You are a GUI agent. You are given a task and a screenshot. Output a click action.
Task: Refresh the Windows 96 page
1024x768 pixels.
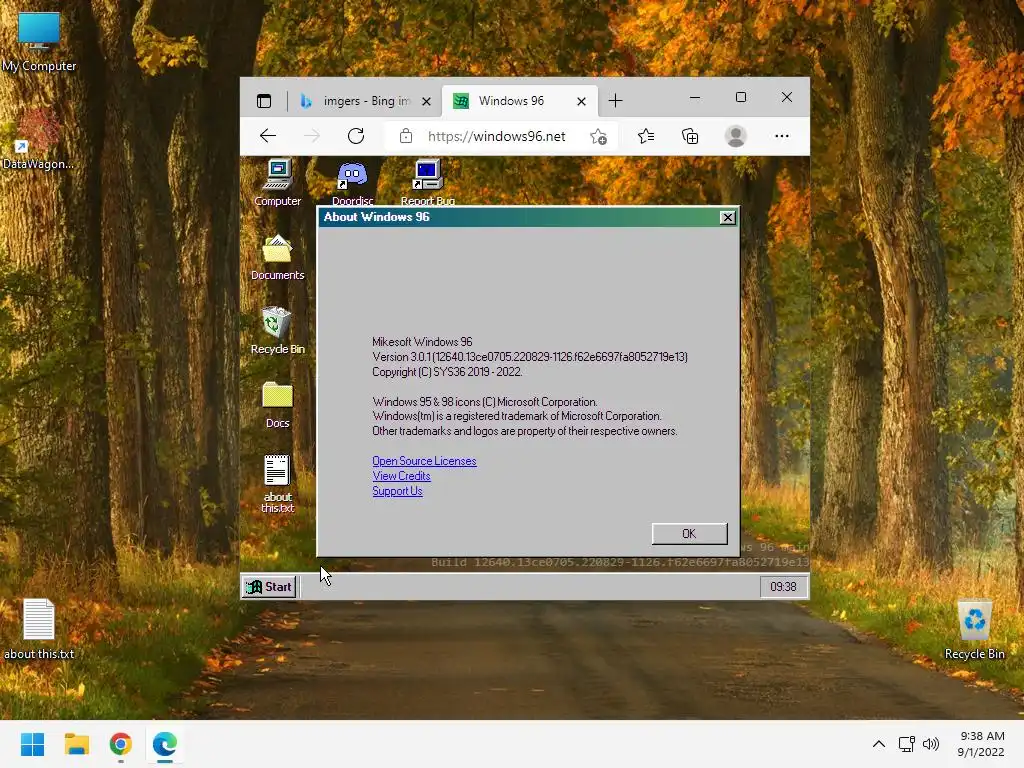click(x=356, y=136)
